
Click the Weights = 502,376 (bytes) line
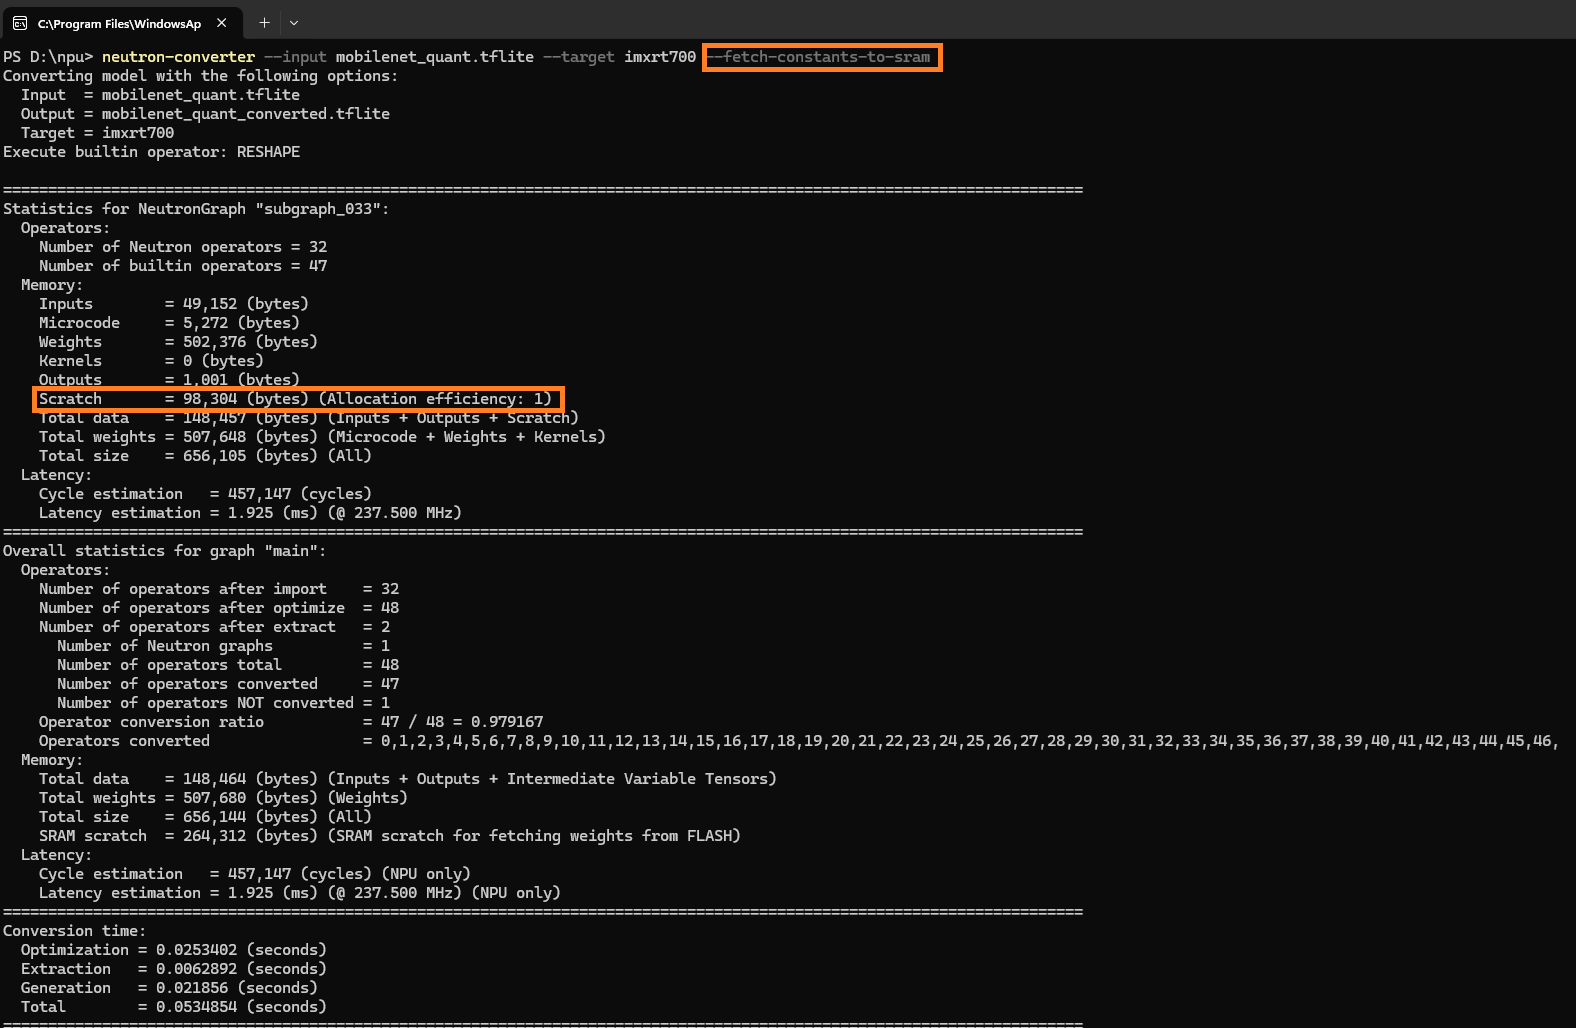[178, 342]
